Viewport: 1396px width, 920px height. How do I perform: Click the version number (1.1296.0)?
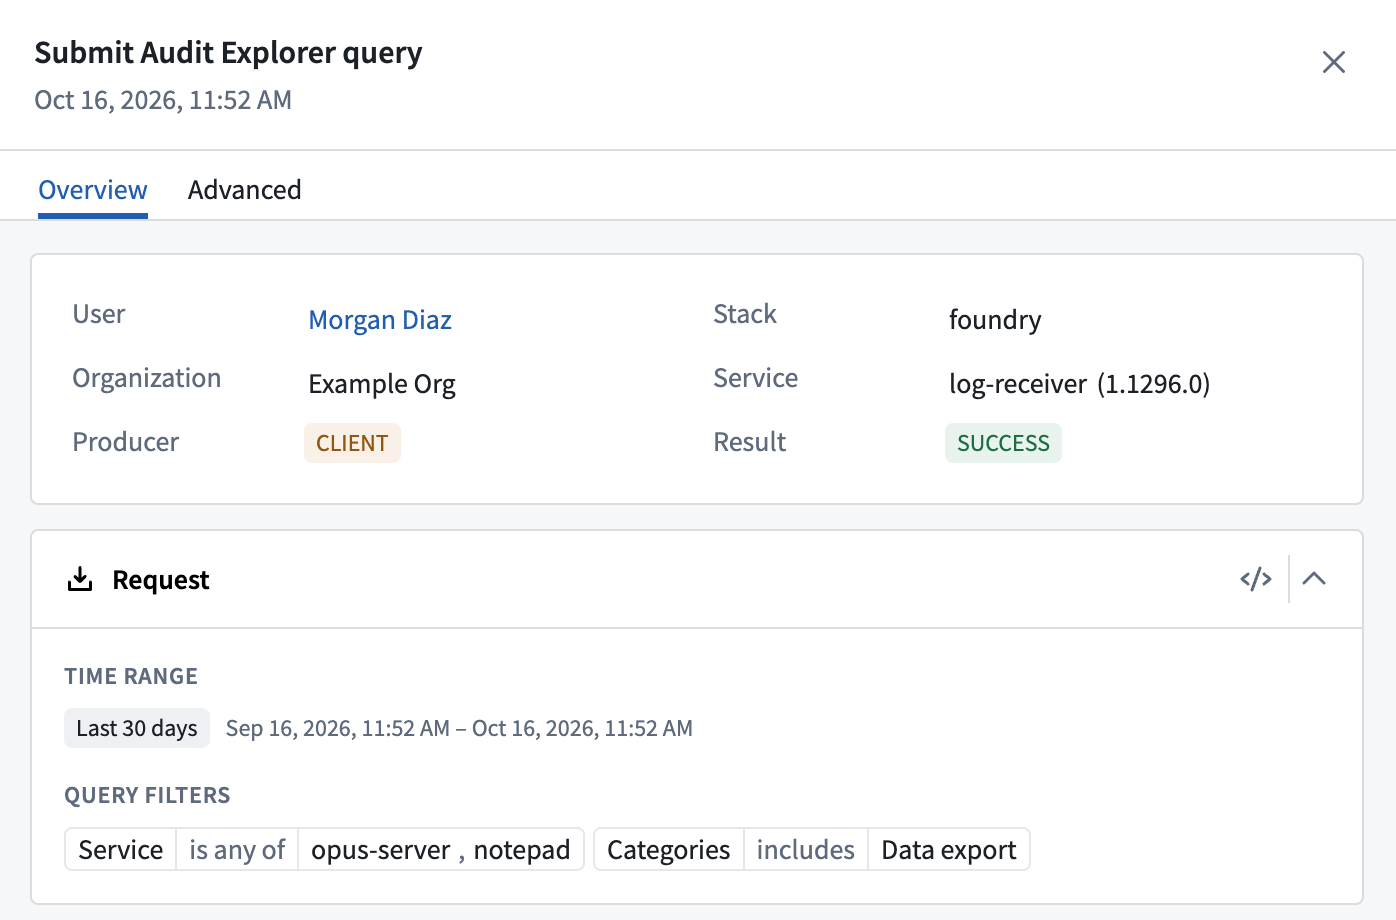tap(1154, 384)
